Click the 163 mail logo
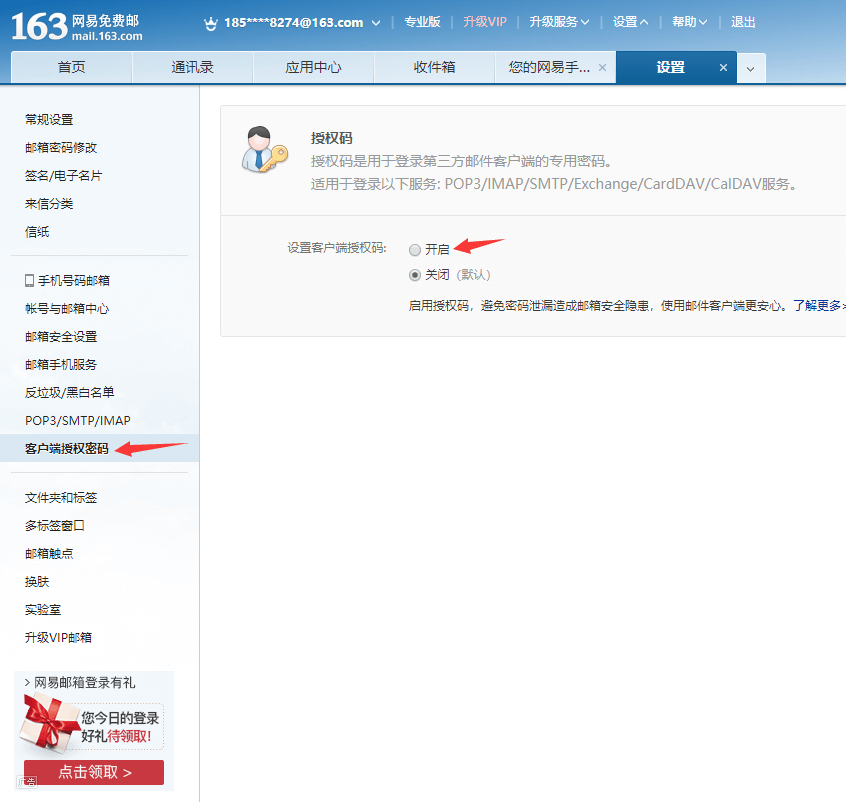Screen dimensions: 846x802 pyautogui.click(x=76, y=24)
